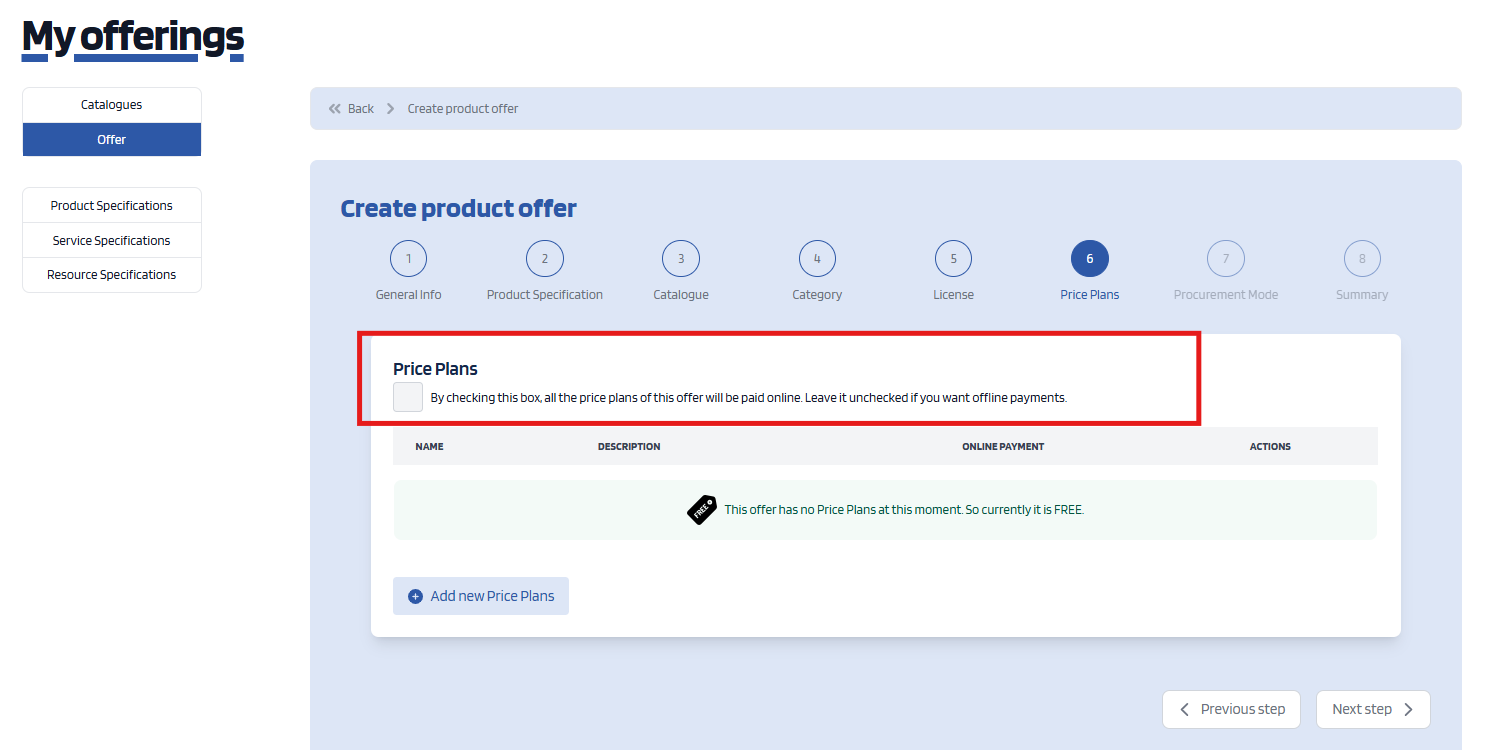
Task: Open Resource Specifications in sidebar
Action: pyautogui.click(x=112, y=275)
